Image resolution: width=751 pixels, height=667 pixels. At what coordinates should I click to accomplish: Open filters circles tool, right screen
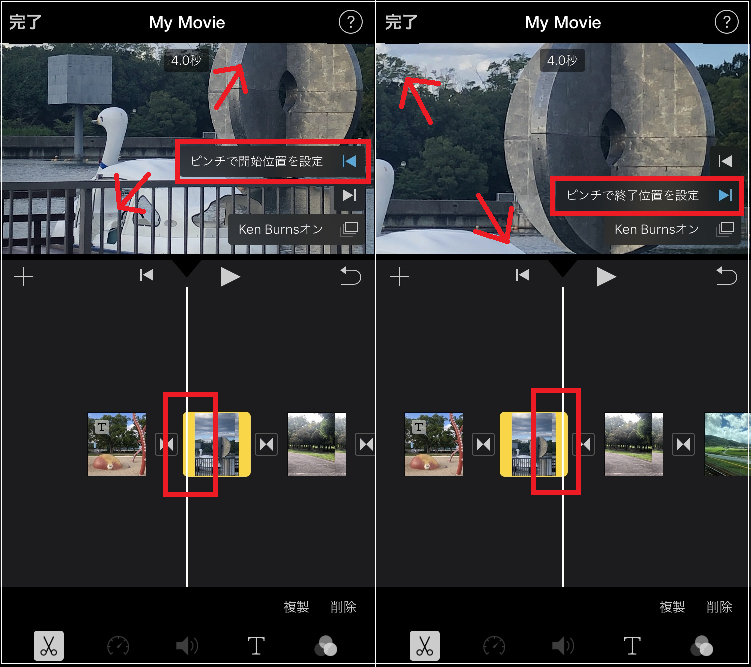(x=702, y=646)
